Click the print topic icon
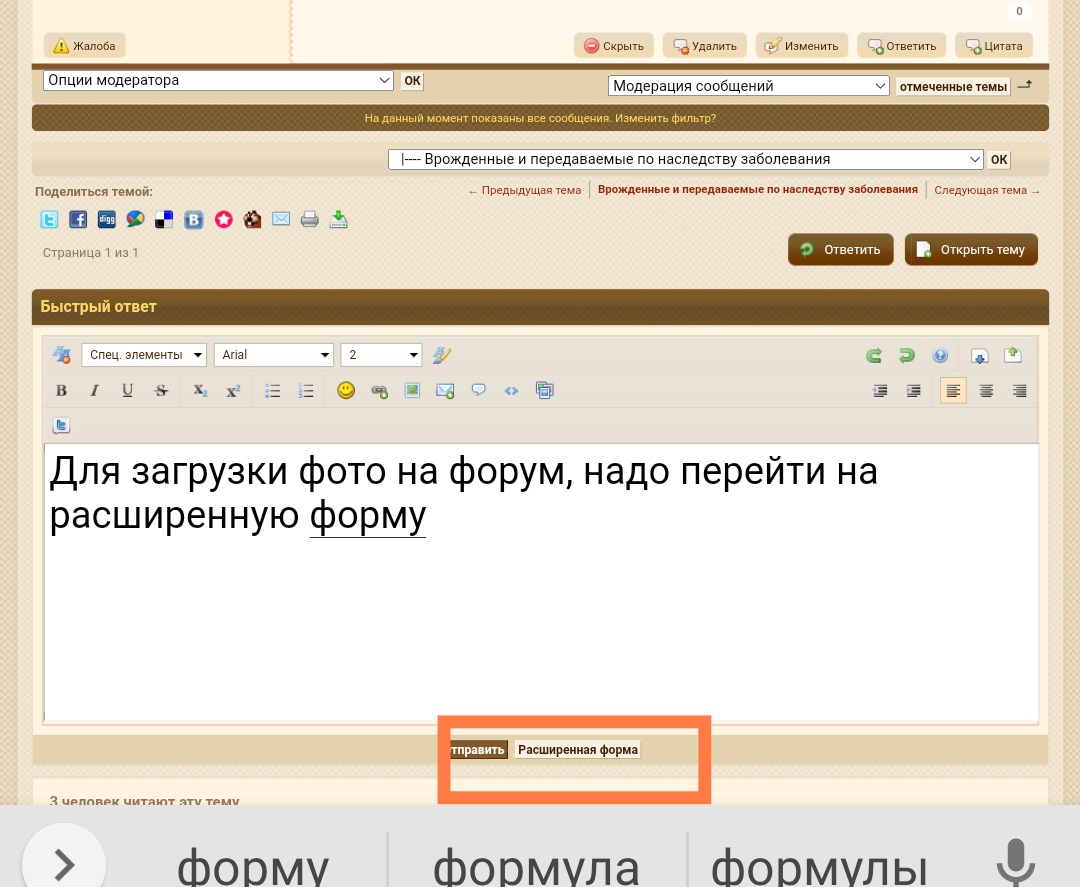 (310, 220)
